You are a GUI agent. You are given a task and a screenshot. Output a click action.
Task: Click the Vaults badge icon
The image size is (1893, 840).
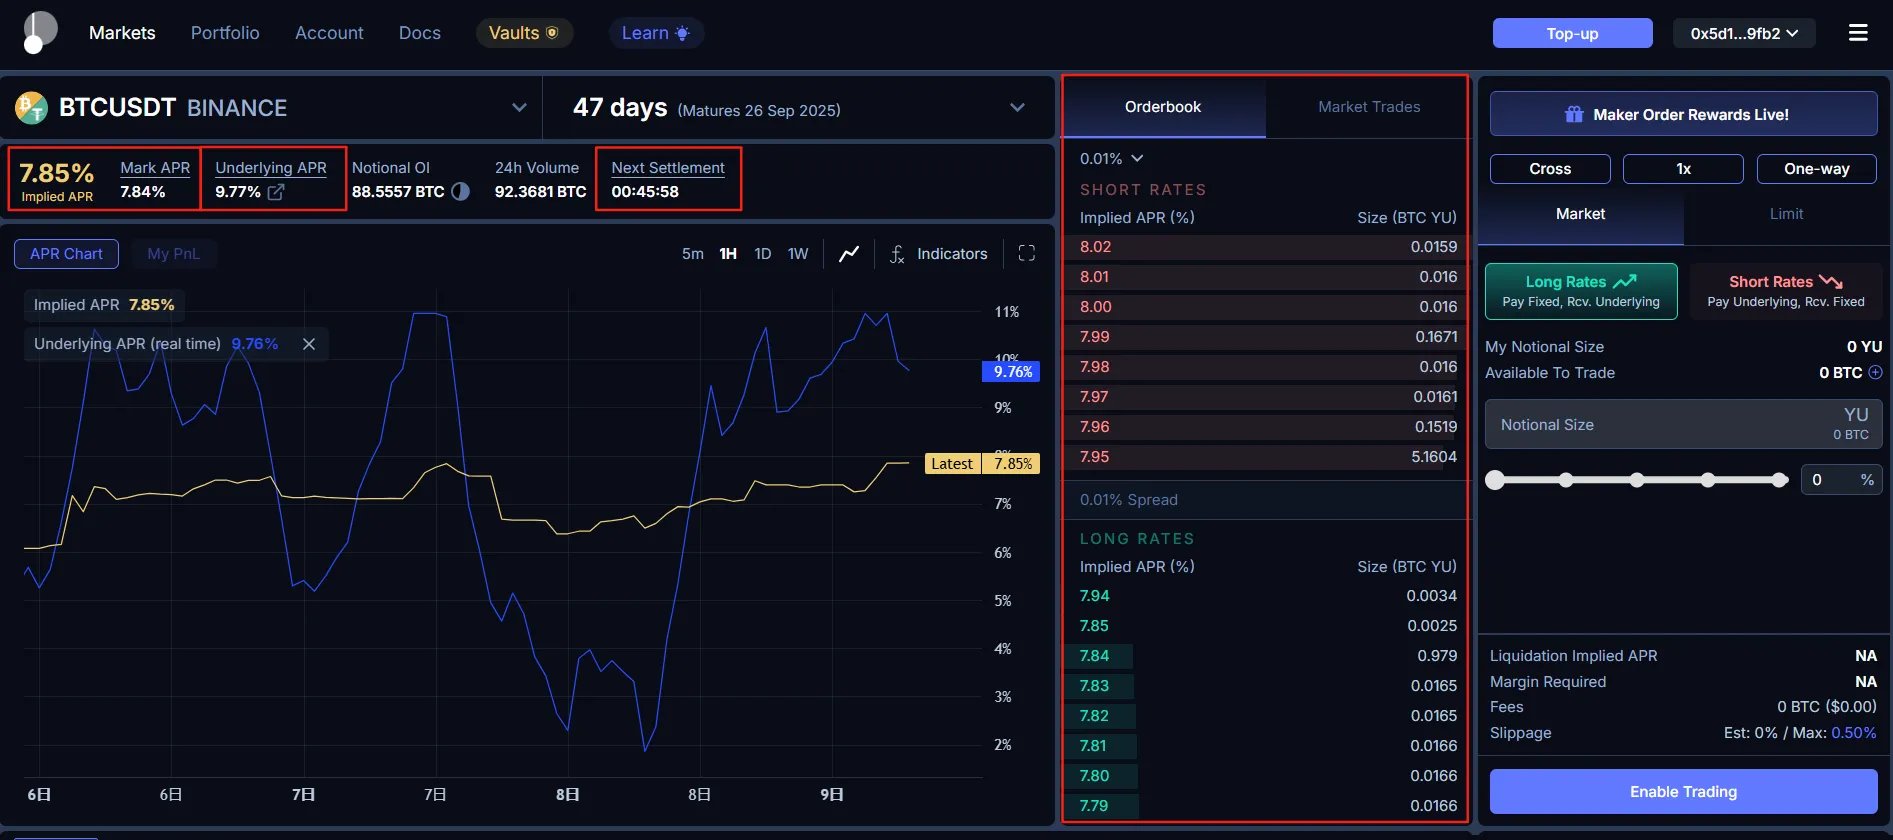point(551,33)
